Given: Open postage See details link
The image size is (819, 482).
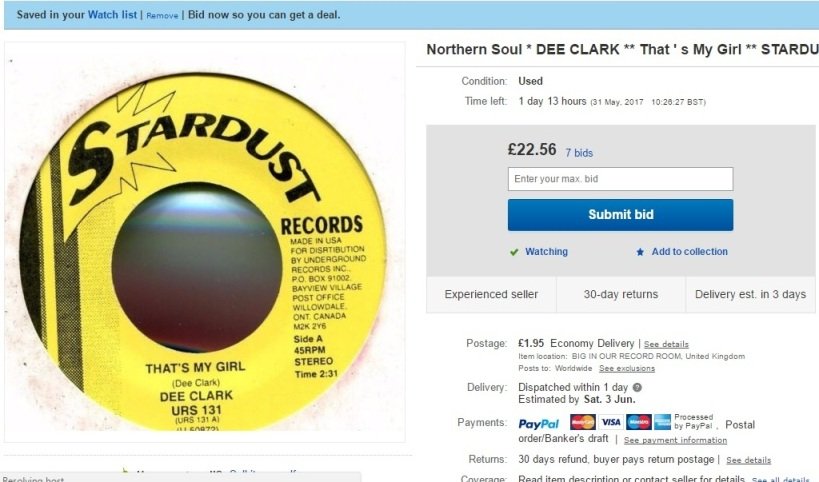Looking at the screenshot, I should 666,344.
